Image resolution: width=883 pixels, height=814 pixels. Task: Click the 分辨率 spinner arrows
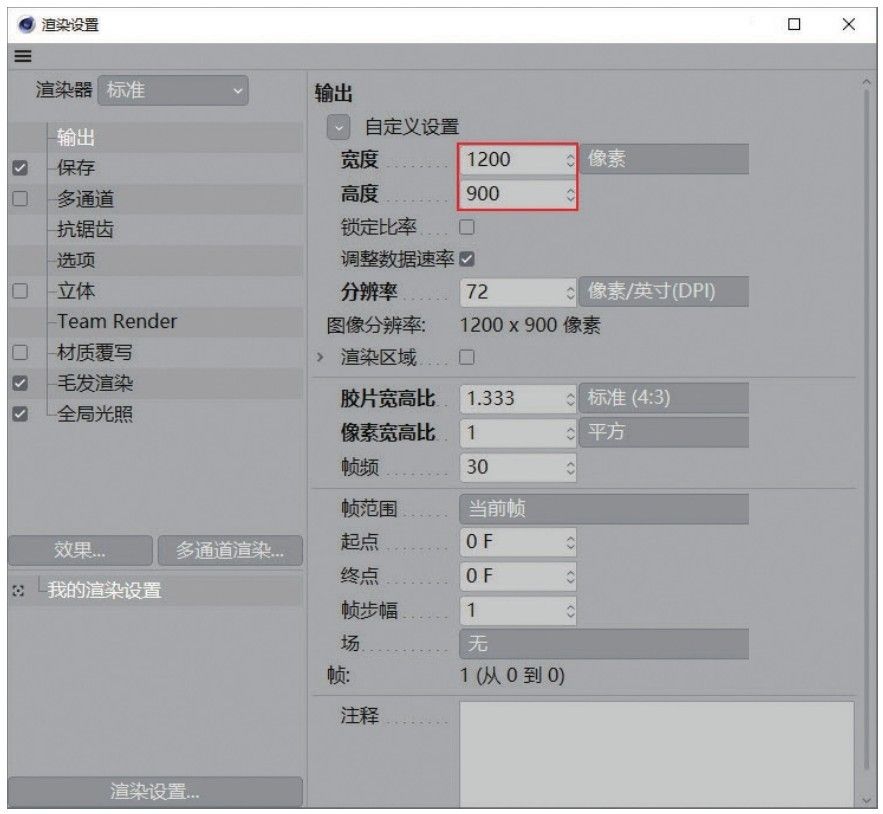pos(570,292)
